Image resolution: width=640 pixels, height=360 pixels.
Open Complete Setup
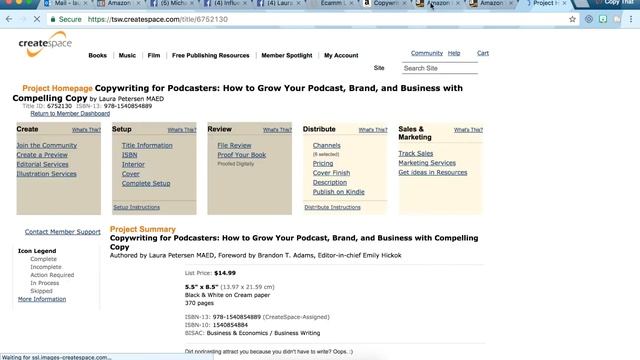coord(146,183)
